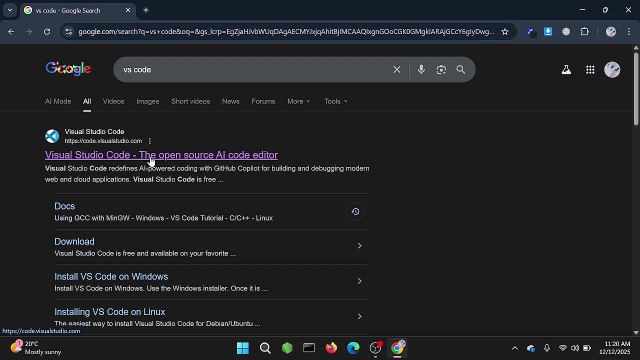Switch to the Images tab
Image resolution: width=640 pixels, height=360 pixels.
(148, 101)
